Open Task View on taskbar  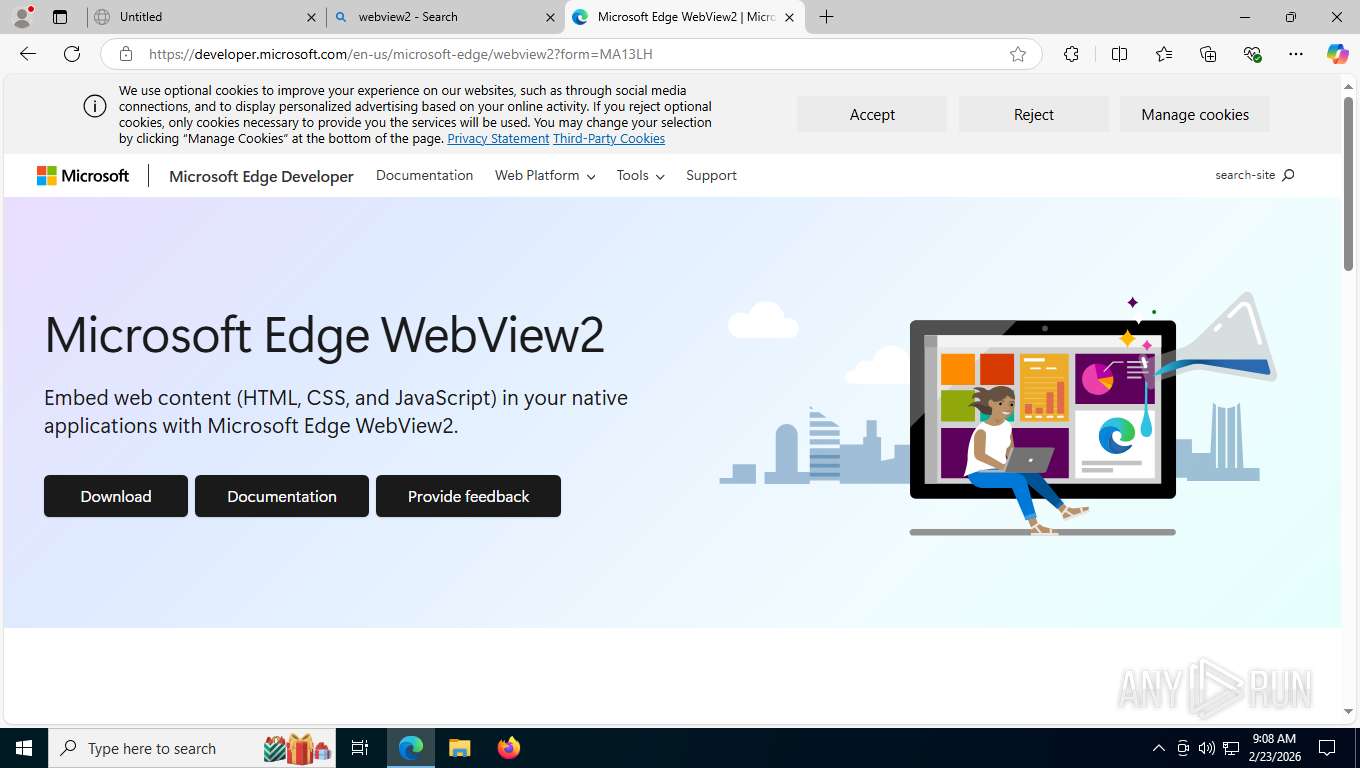pyautogui.click(x=360, y=748)
